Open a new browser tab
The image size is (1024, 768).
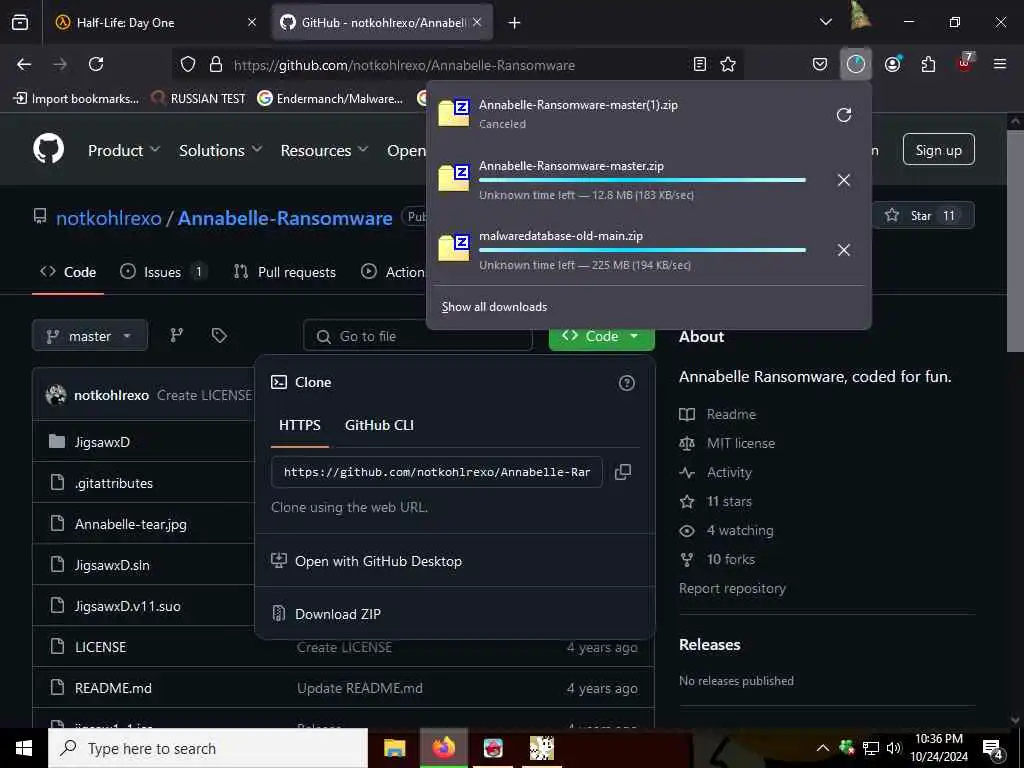point(515,23)
